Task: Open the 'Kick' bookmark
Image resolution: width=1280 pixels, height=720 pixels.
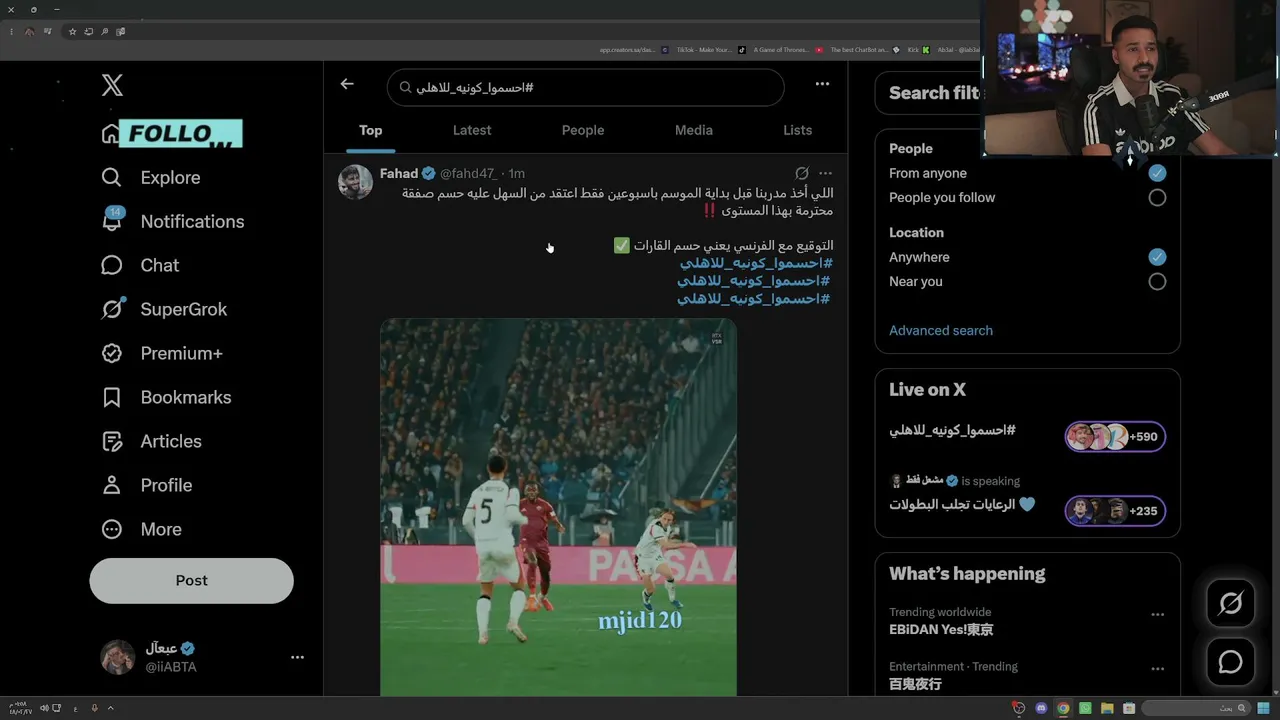Action: [x=918, y=49]
